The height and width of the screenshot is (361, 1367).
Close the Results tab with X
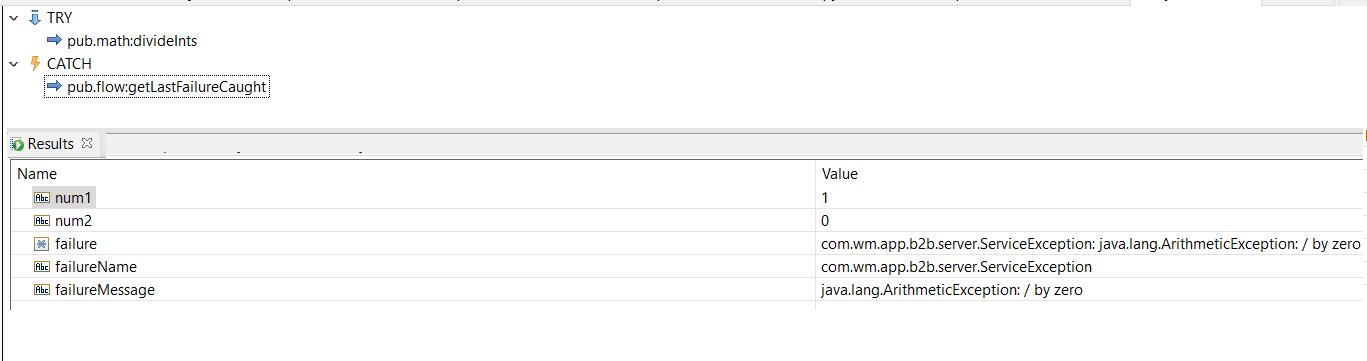tap(87, 143)
